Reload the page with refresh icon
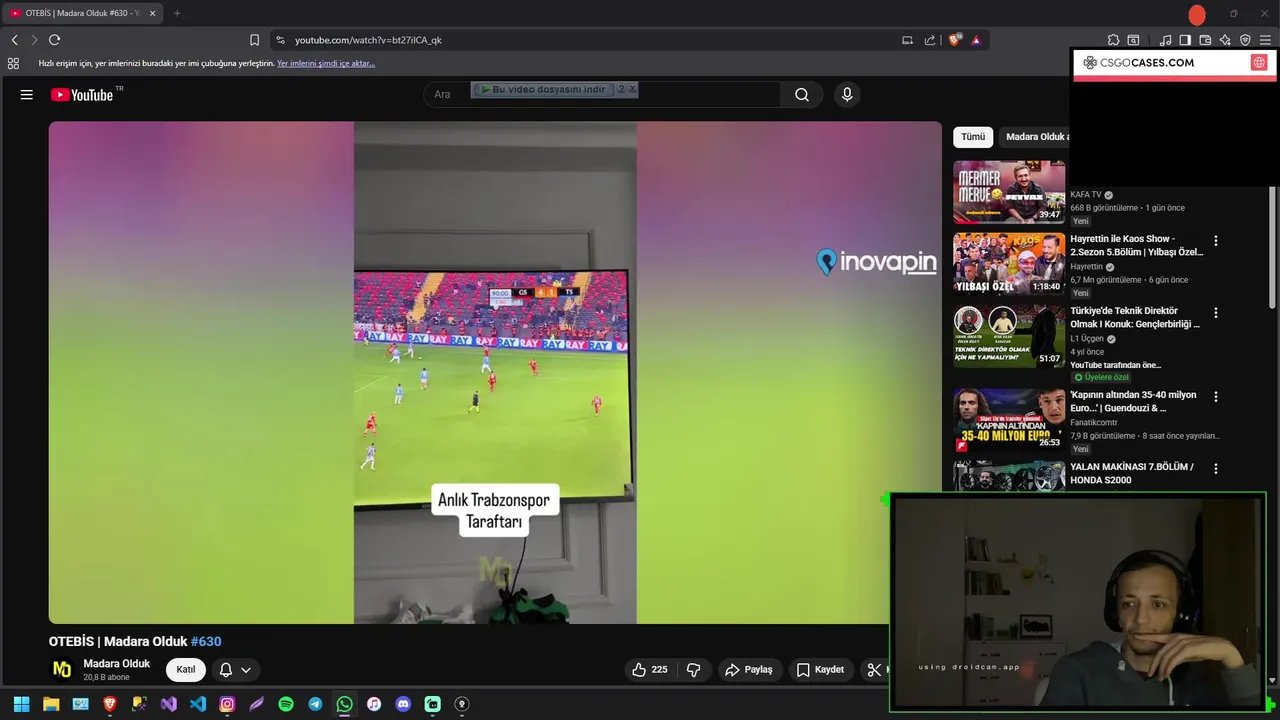 tap(54, 40)
